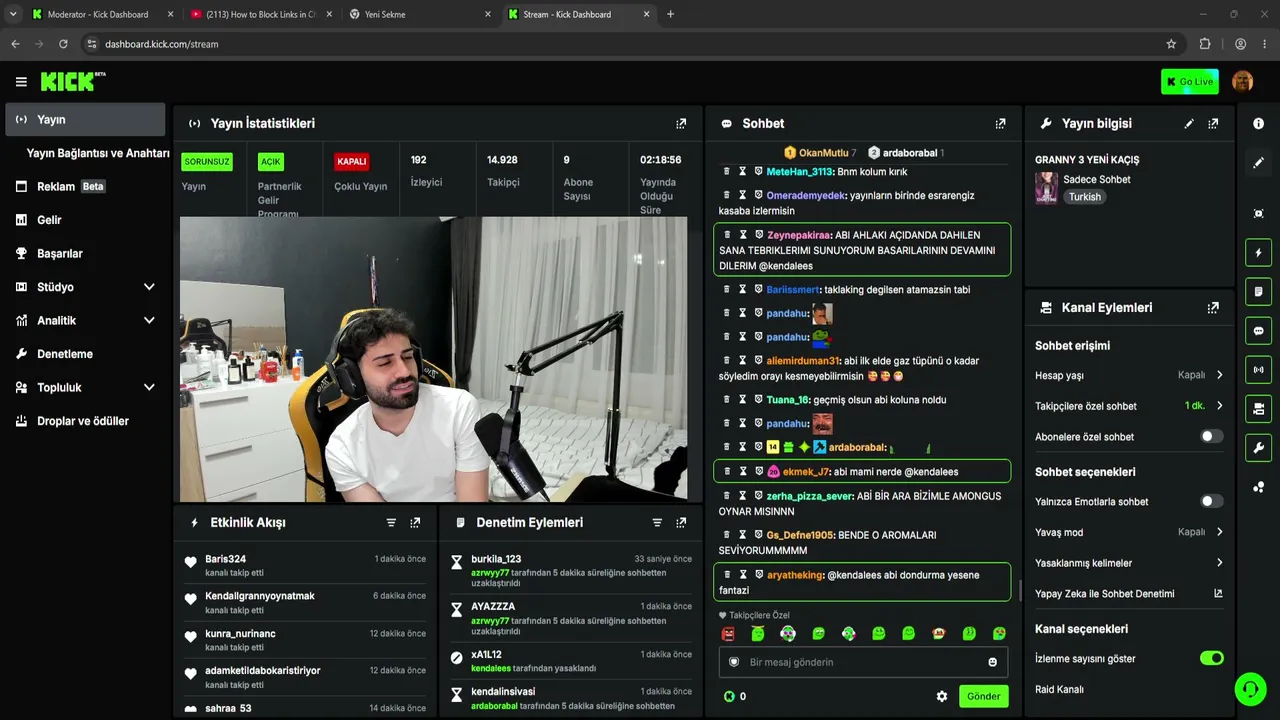Toggle the document widget in the right rail
Image resolution: width=1280 pixels, height=720 pixels.
tap(1258, 292)
